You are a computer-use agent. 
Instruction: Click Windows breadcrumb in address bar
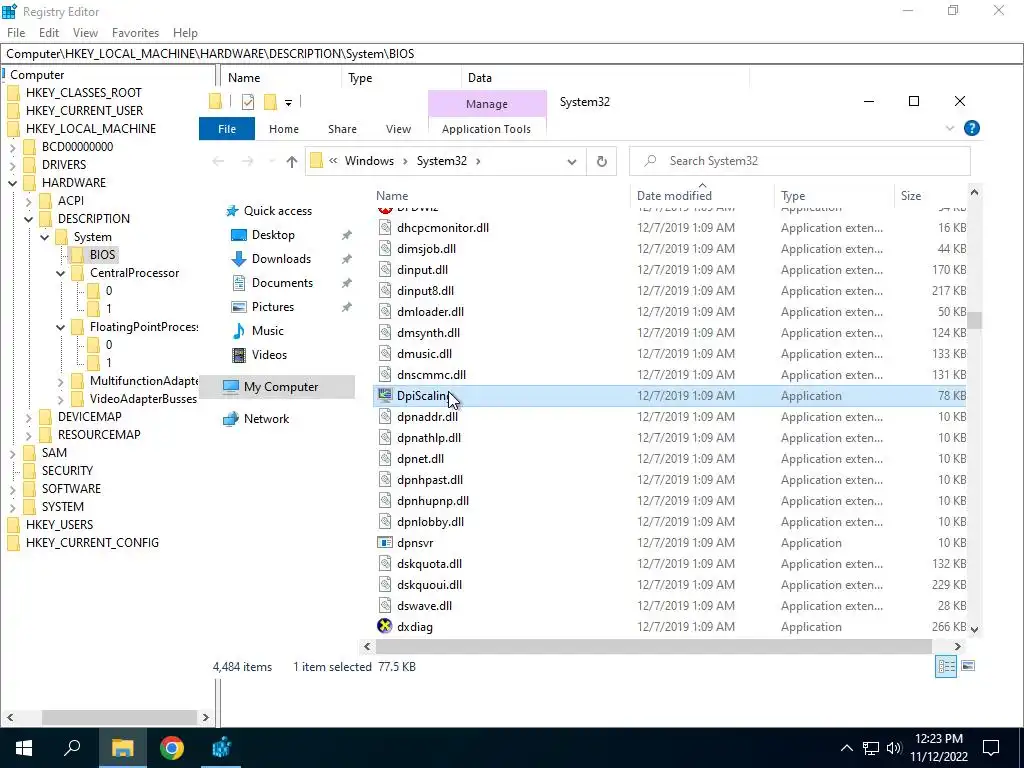click(369, 161)
